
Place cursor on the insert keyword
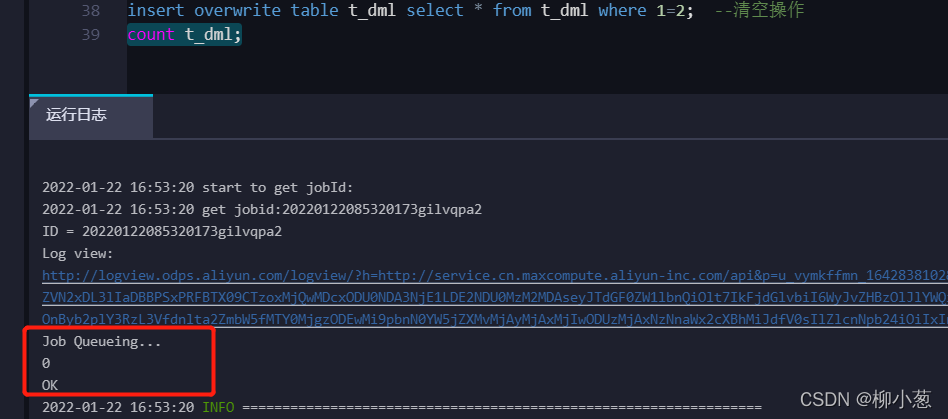[x=155, y=11]
